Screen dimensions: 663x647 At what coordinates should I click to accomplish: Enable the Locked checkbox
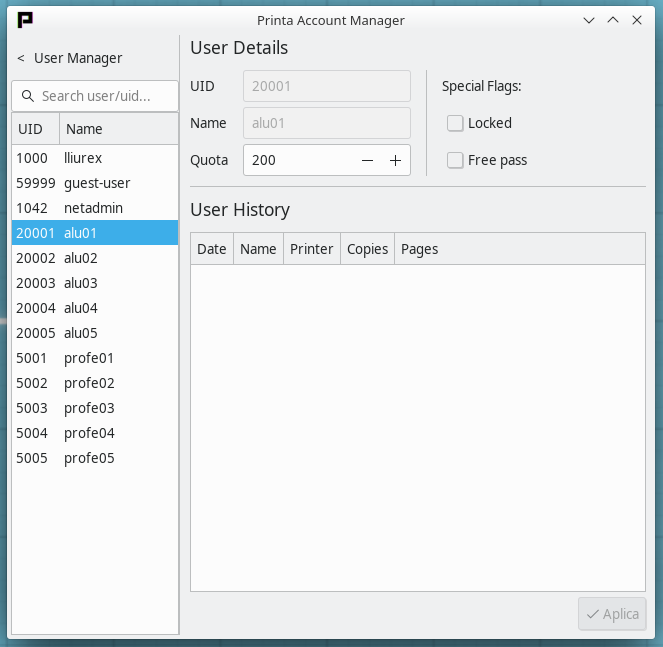455,123
